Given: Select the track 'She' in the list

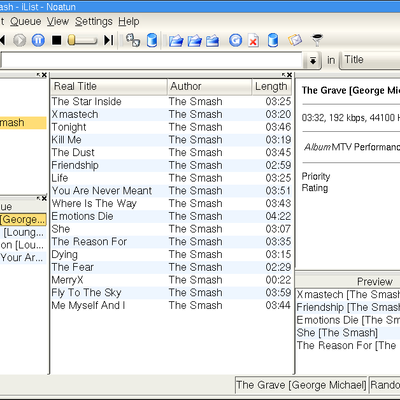Looking at the screenshot, I should pos(171,229).
